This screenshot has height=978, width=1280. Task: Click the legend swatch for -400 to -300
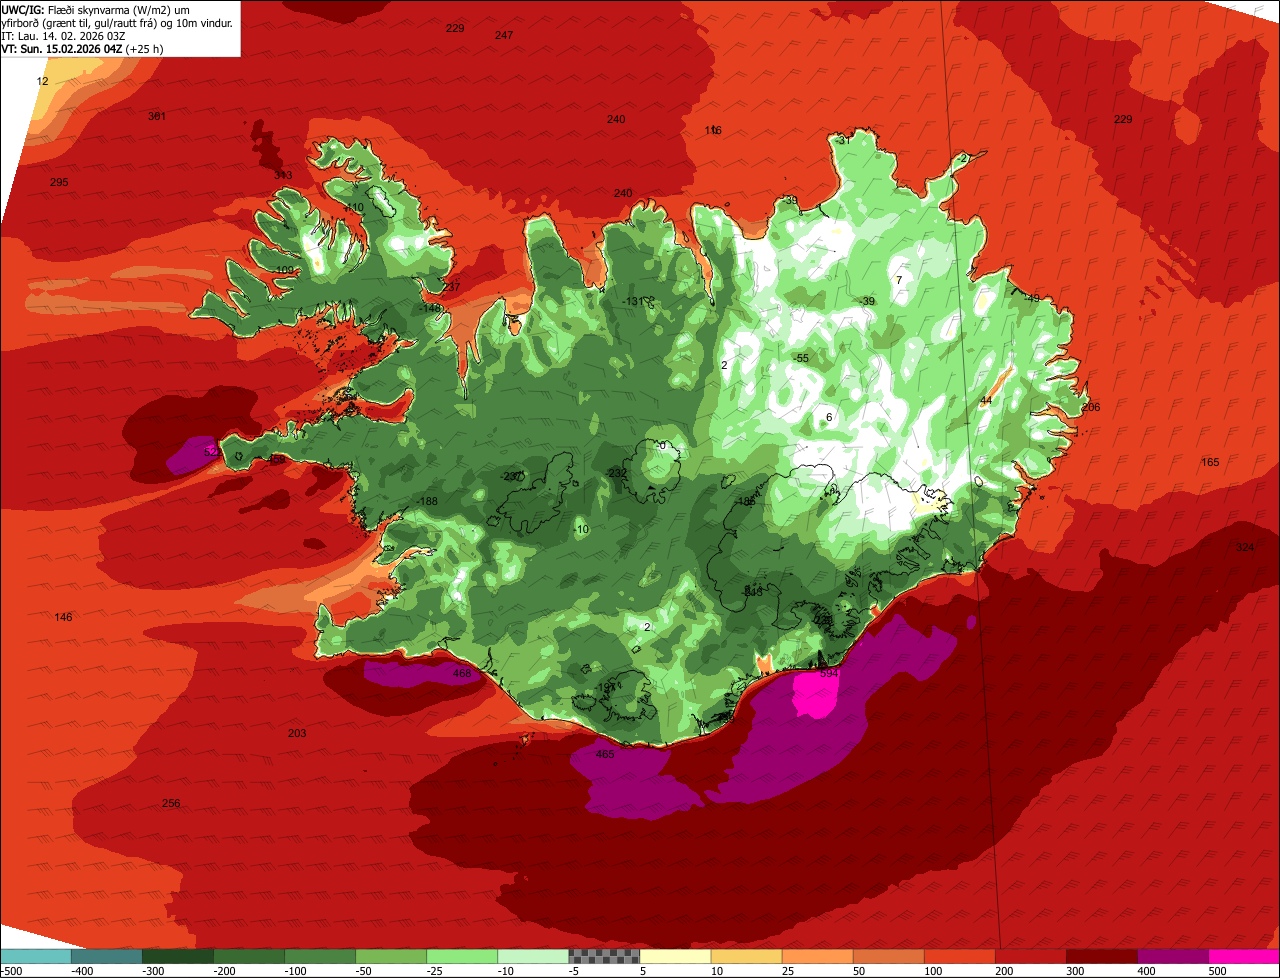tap(107, 956)
